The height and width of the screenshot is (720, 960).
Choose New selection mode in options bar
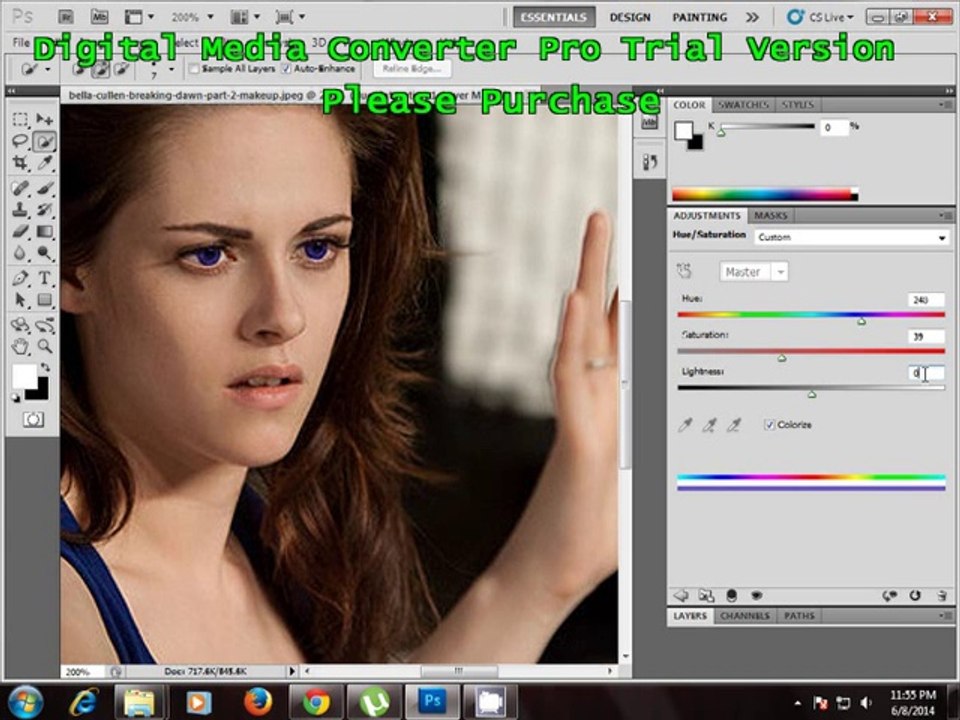(x=78, y=69)
